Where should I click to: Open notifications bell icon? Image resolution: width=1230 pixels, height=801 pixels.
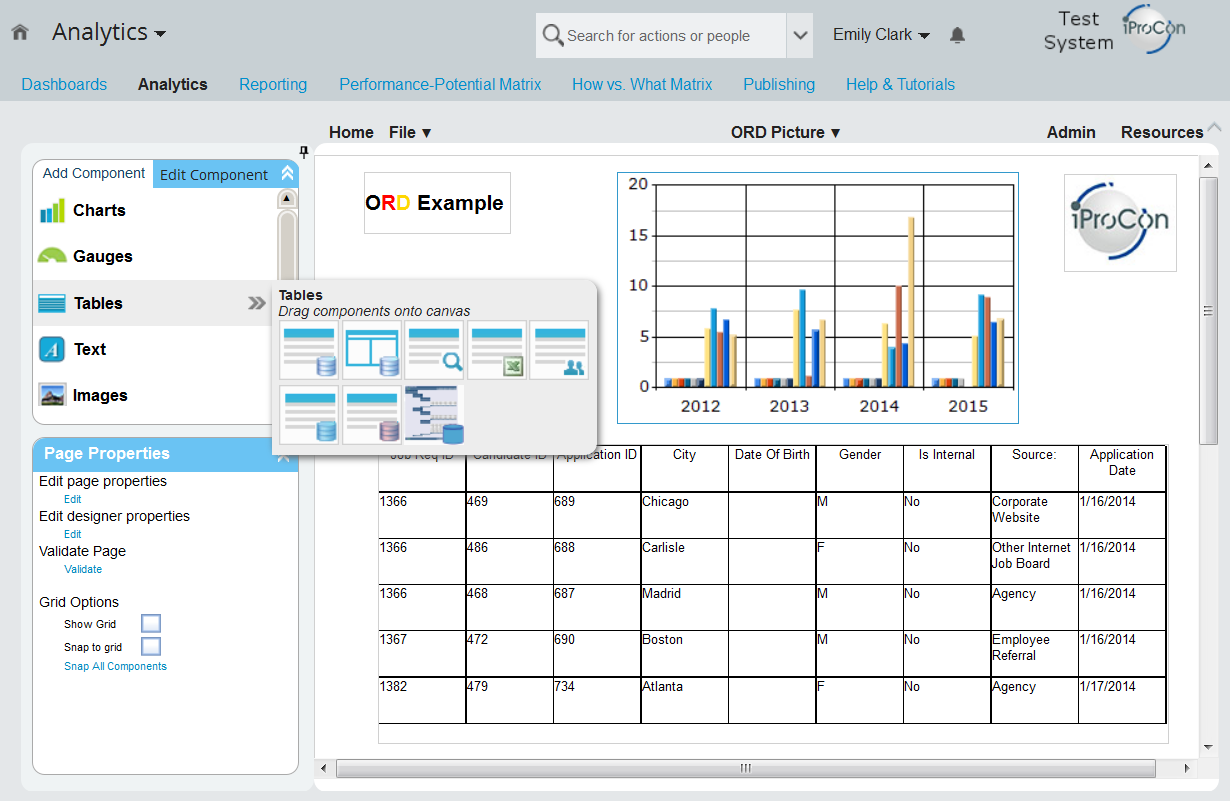[x=957, y=35]
